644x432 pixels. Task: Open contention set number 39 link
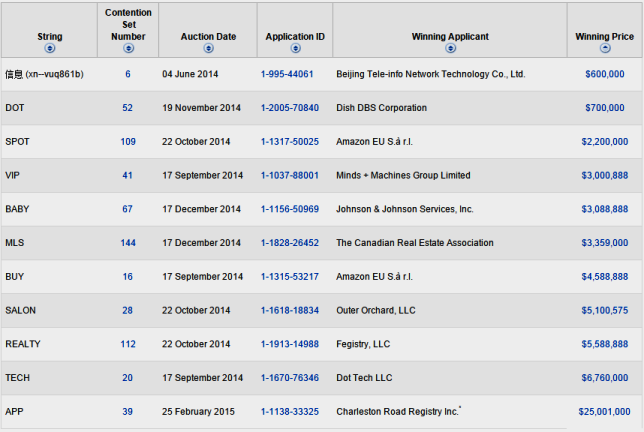[x=127, y=411]
